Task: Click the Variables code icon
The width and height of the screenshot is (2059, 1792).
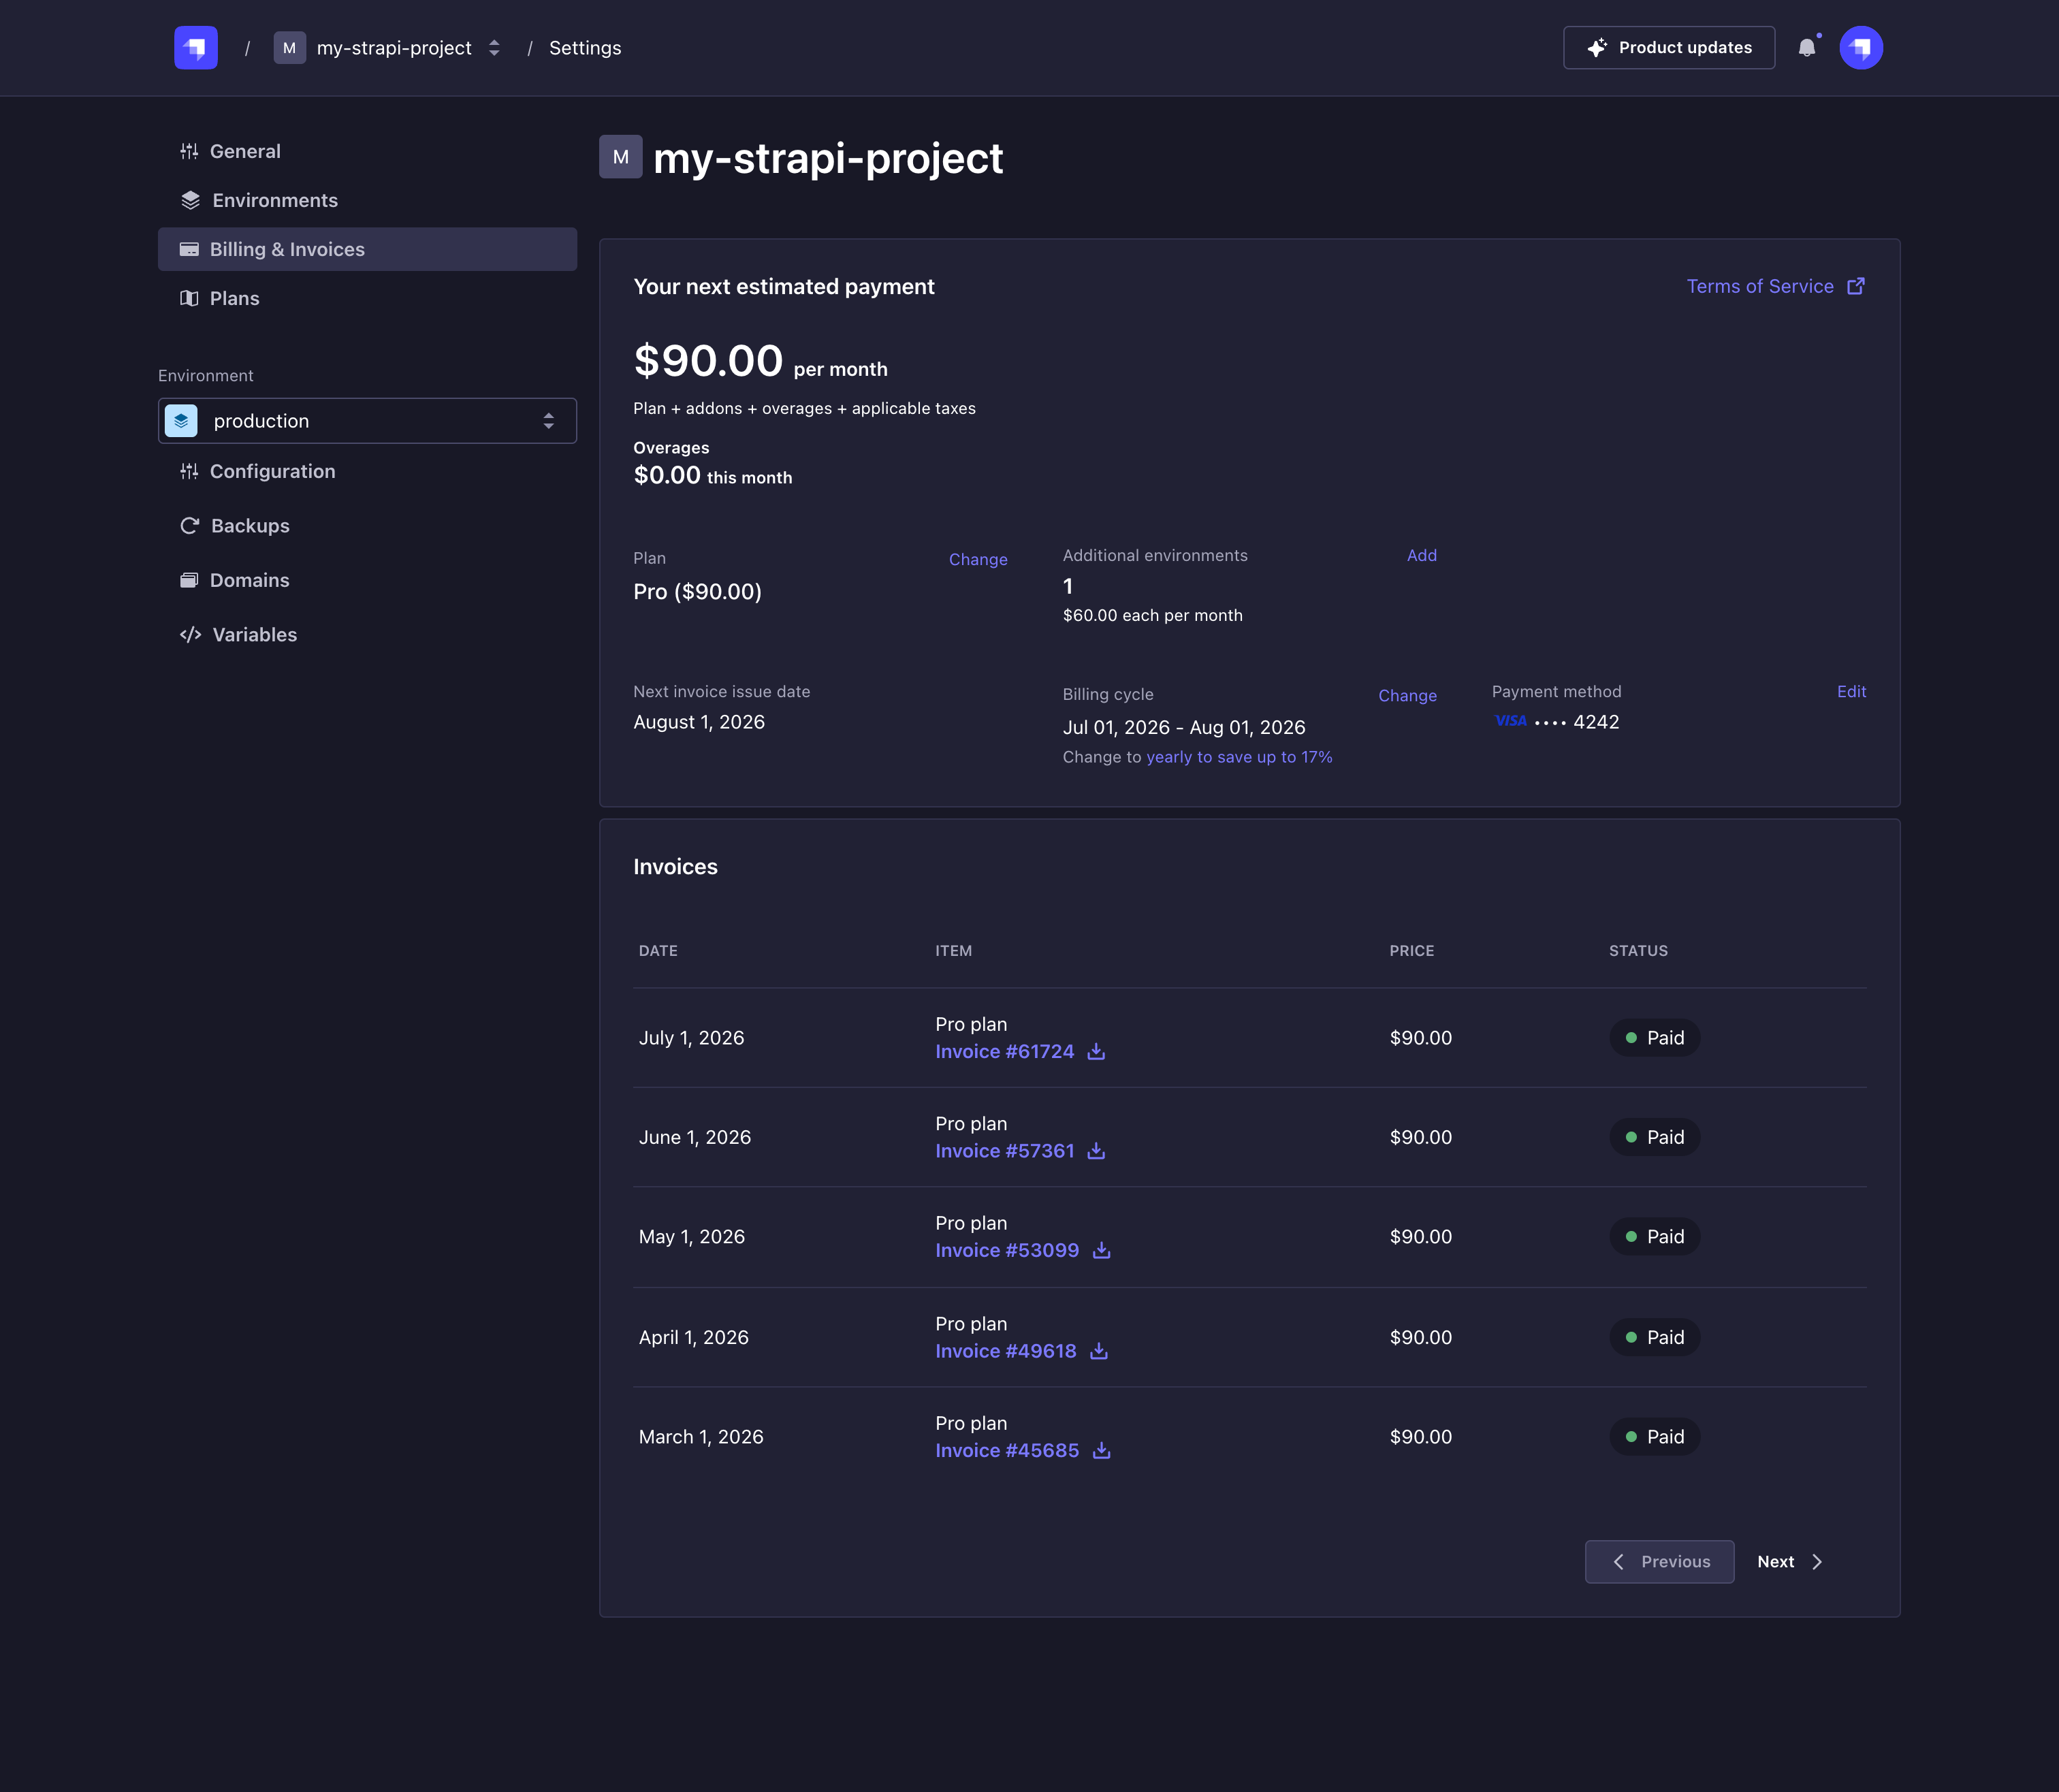Action: tap(190, 635)
